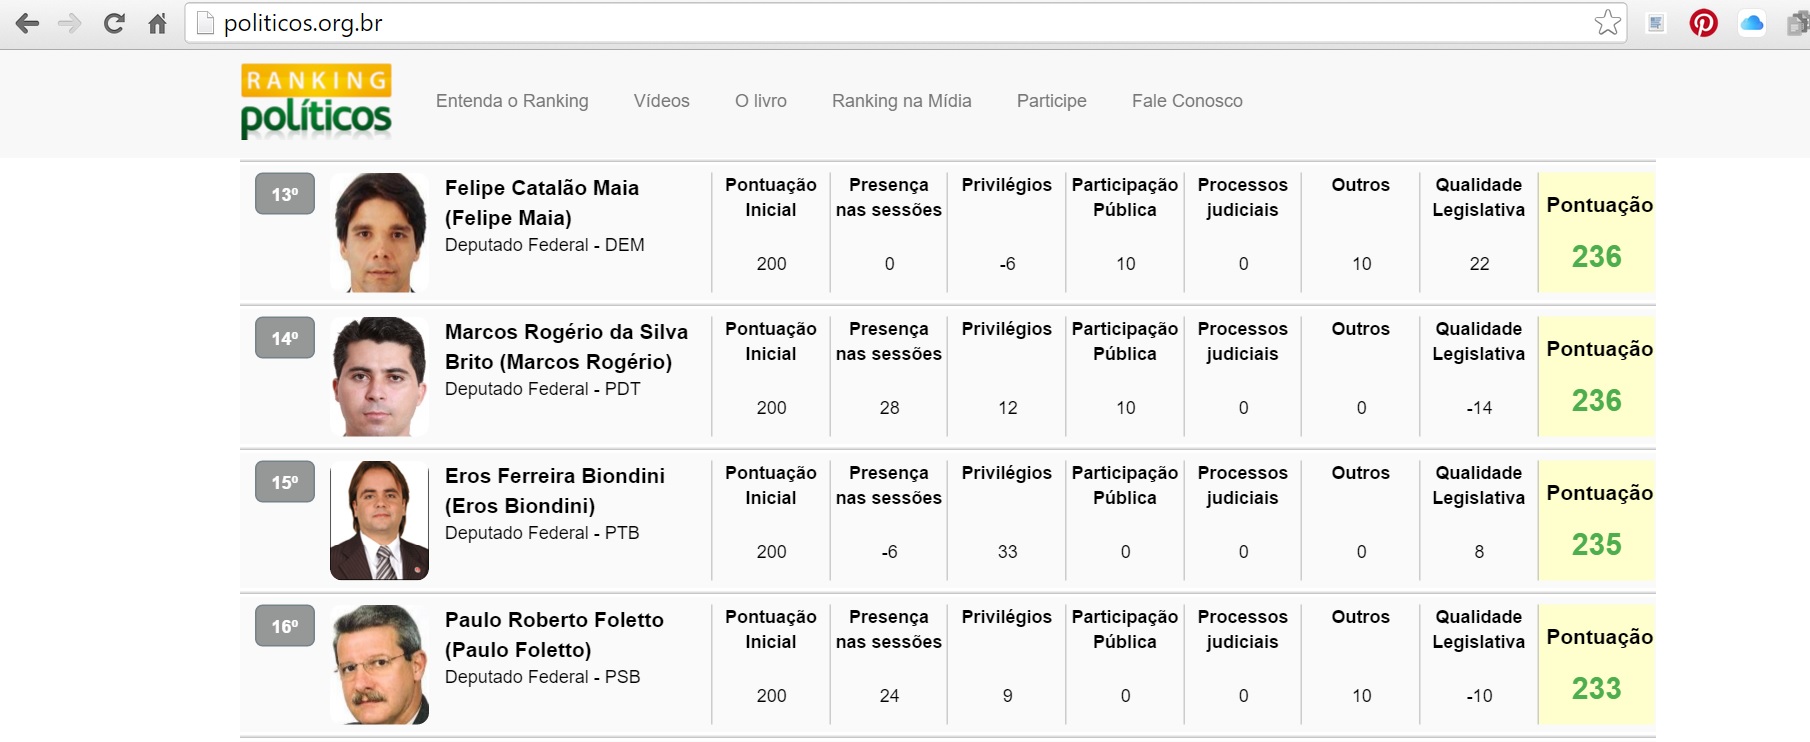1810x742 pixels.
Task: Bookmark the page with the star icon
Action: tap(1607, 23)
